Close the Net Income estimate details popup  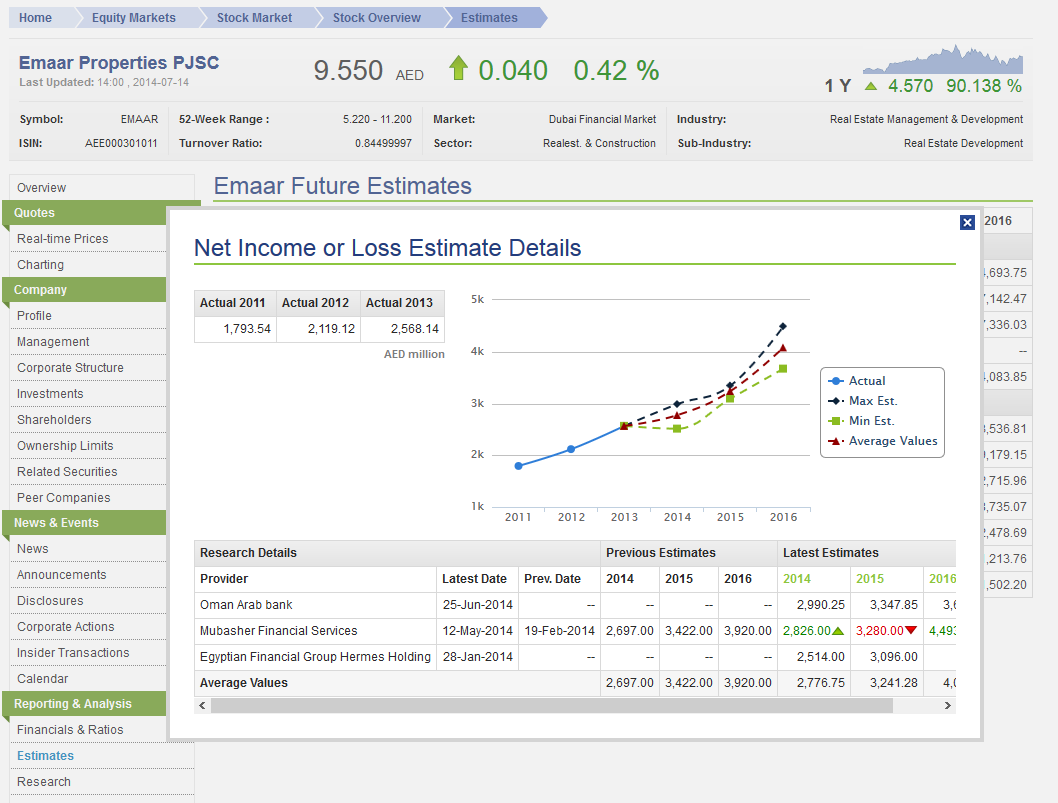click(x=967, y=222)
